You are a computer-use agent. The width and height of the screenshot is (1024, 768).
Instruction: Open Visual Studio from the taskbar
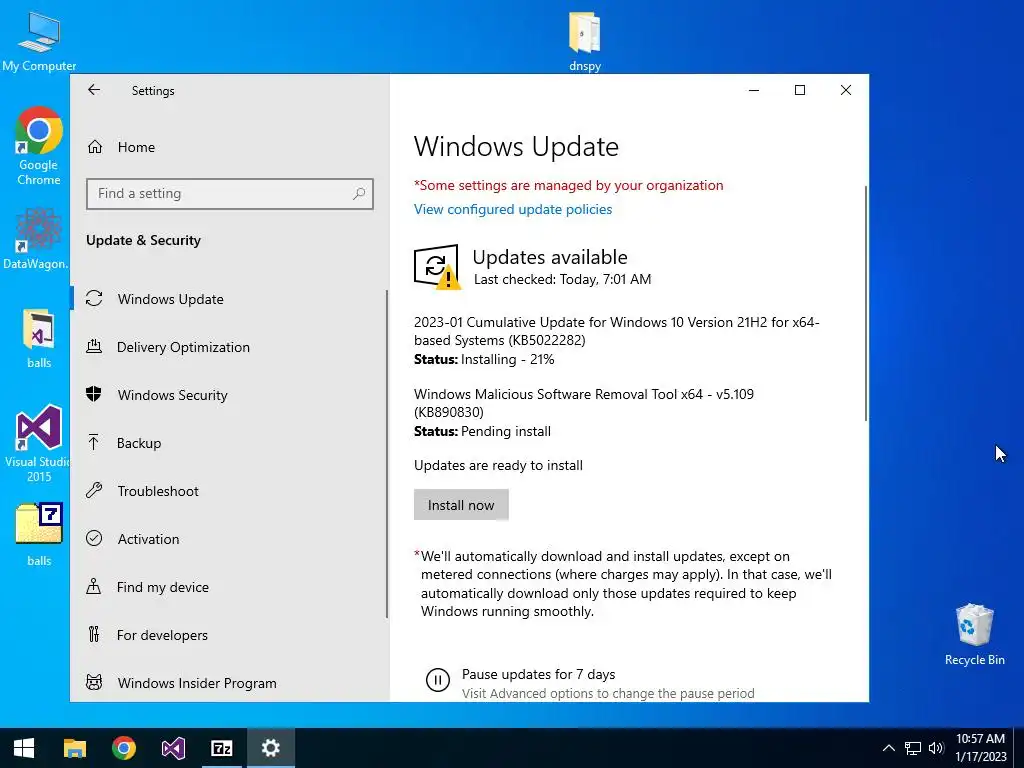[x=173, y=748]
